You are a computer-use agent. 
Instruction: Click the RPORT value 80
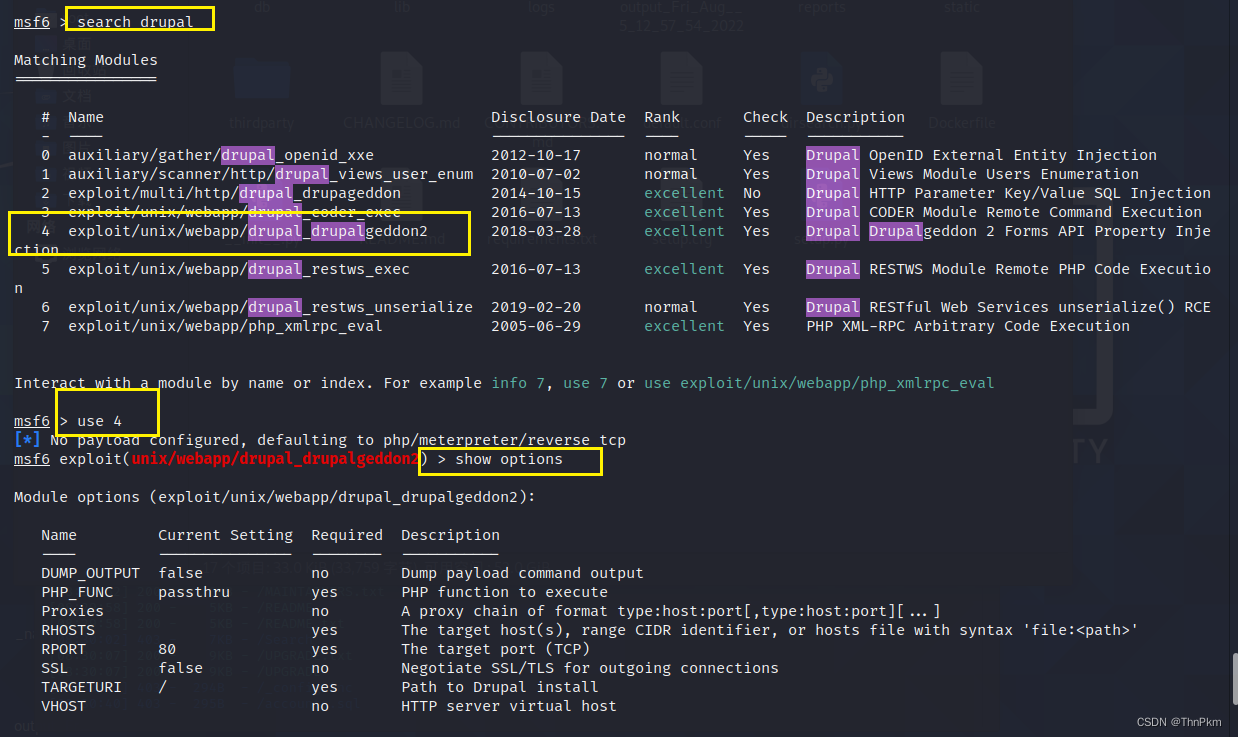point(167,649)
